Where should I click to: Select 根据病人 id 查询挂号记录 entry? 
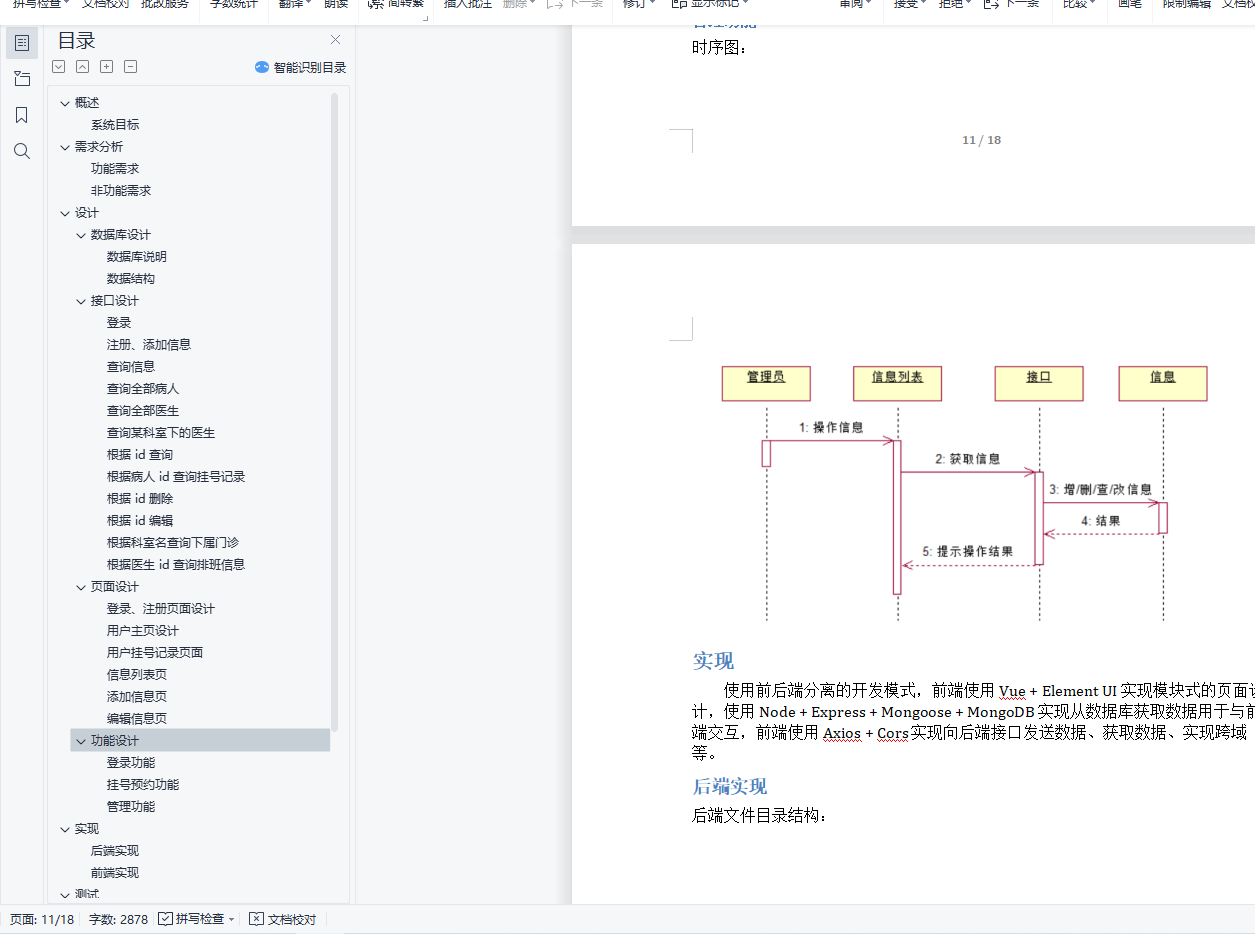176,477
